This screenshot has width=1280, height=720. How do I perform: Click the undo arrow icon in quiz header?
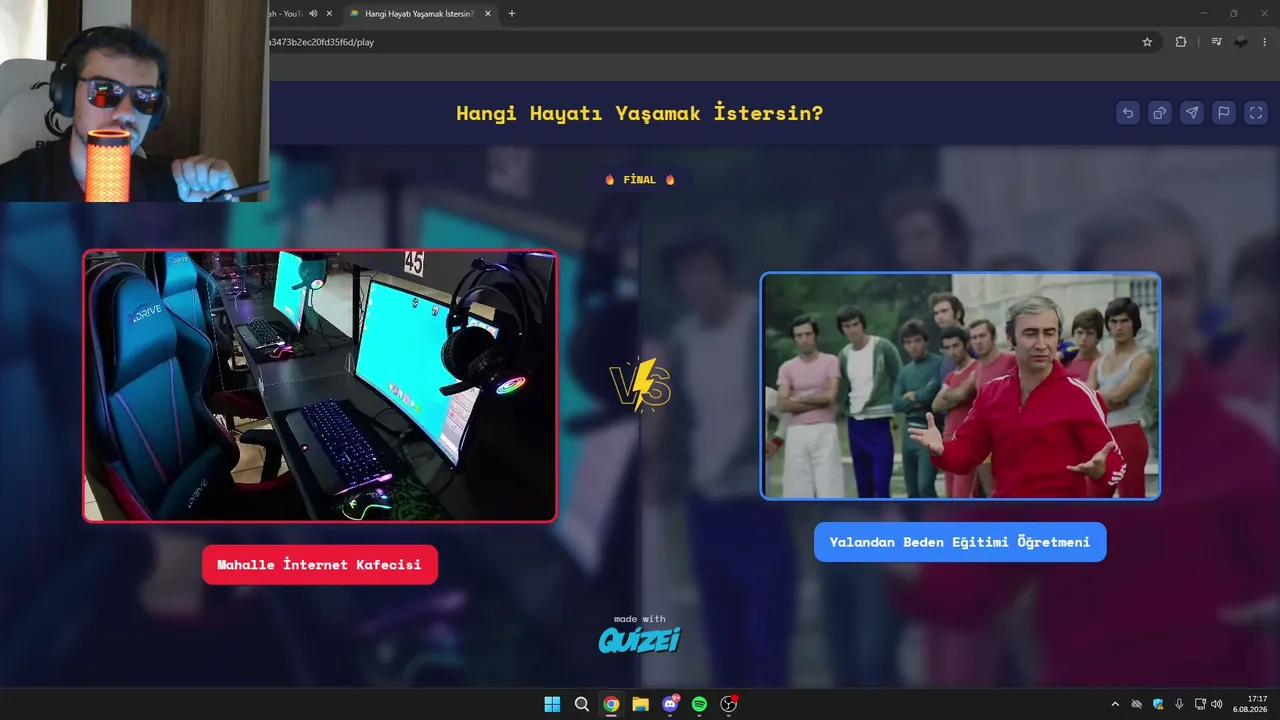pyautogui.click(x=1128, y=113)
